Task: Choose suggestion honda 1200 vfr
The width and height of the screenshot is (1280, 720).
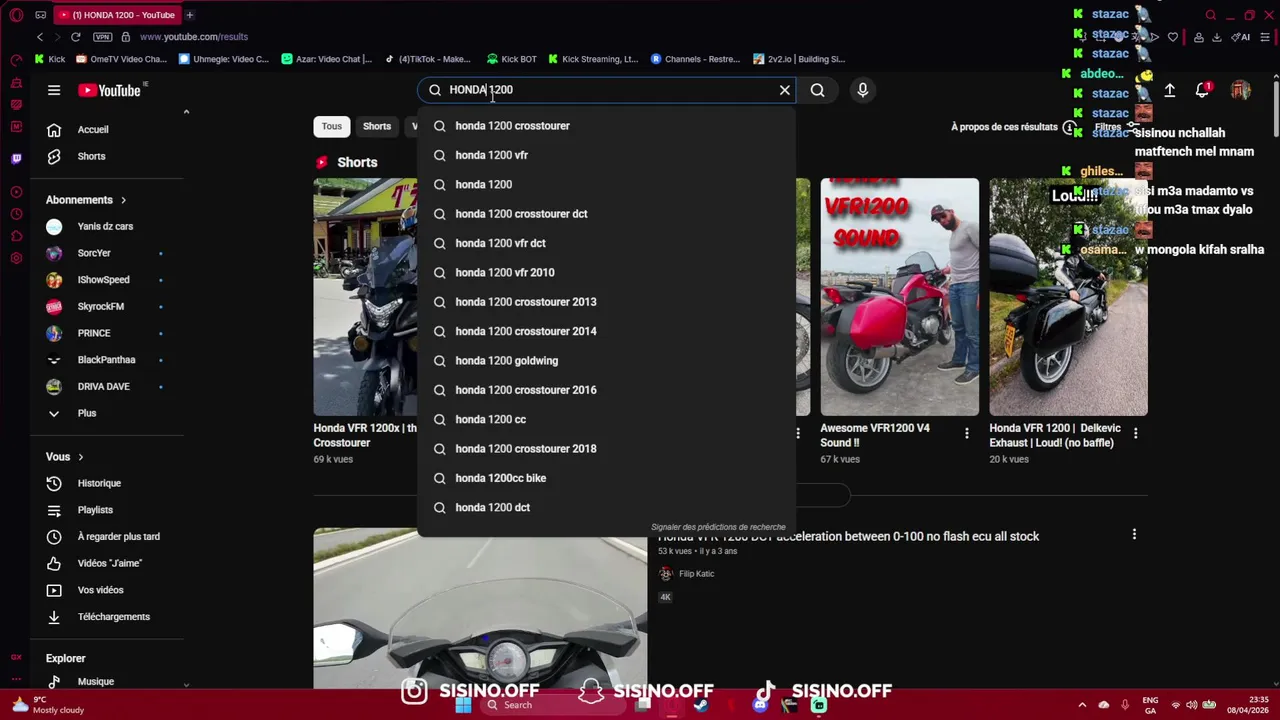Action: (606, 155)
